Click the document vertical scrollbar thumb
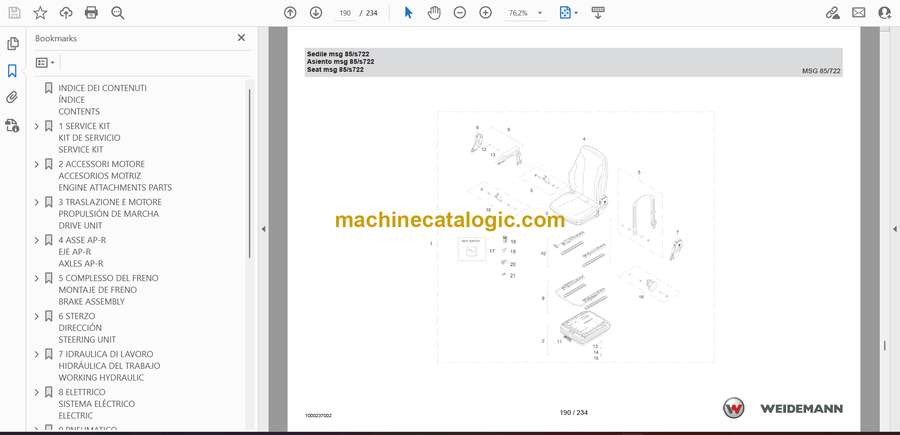 [885, 345]
